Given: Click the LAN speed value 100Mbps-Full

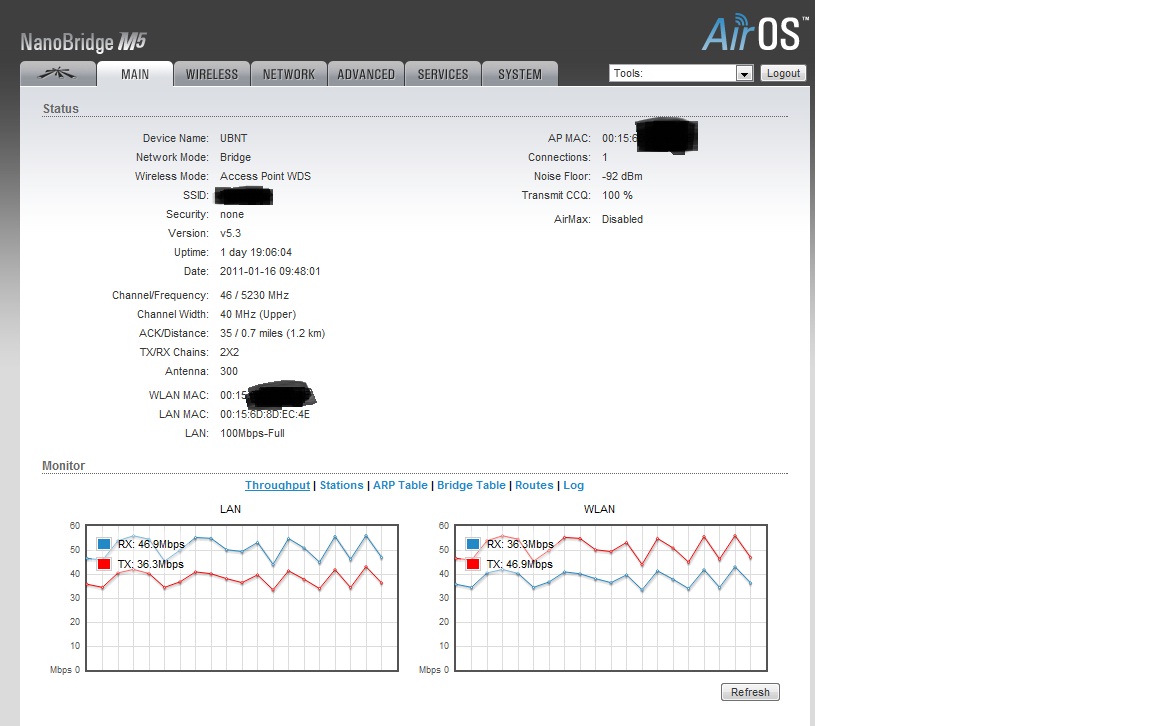Looking at the screenshot, I should [252, 434].
